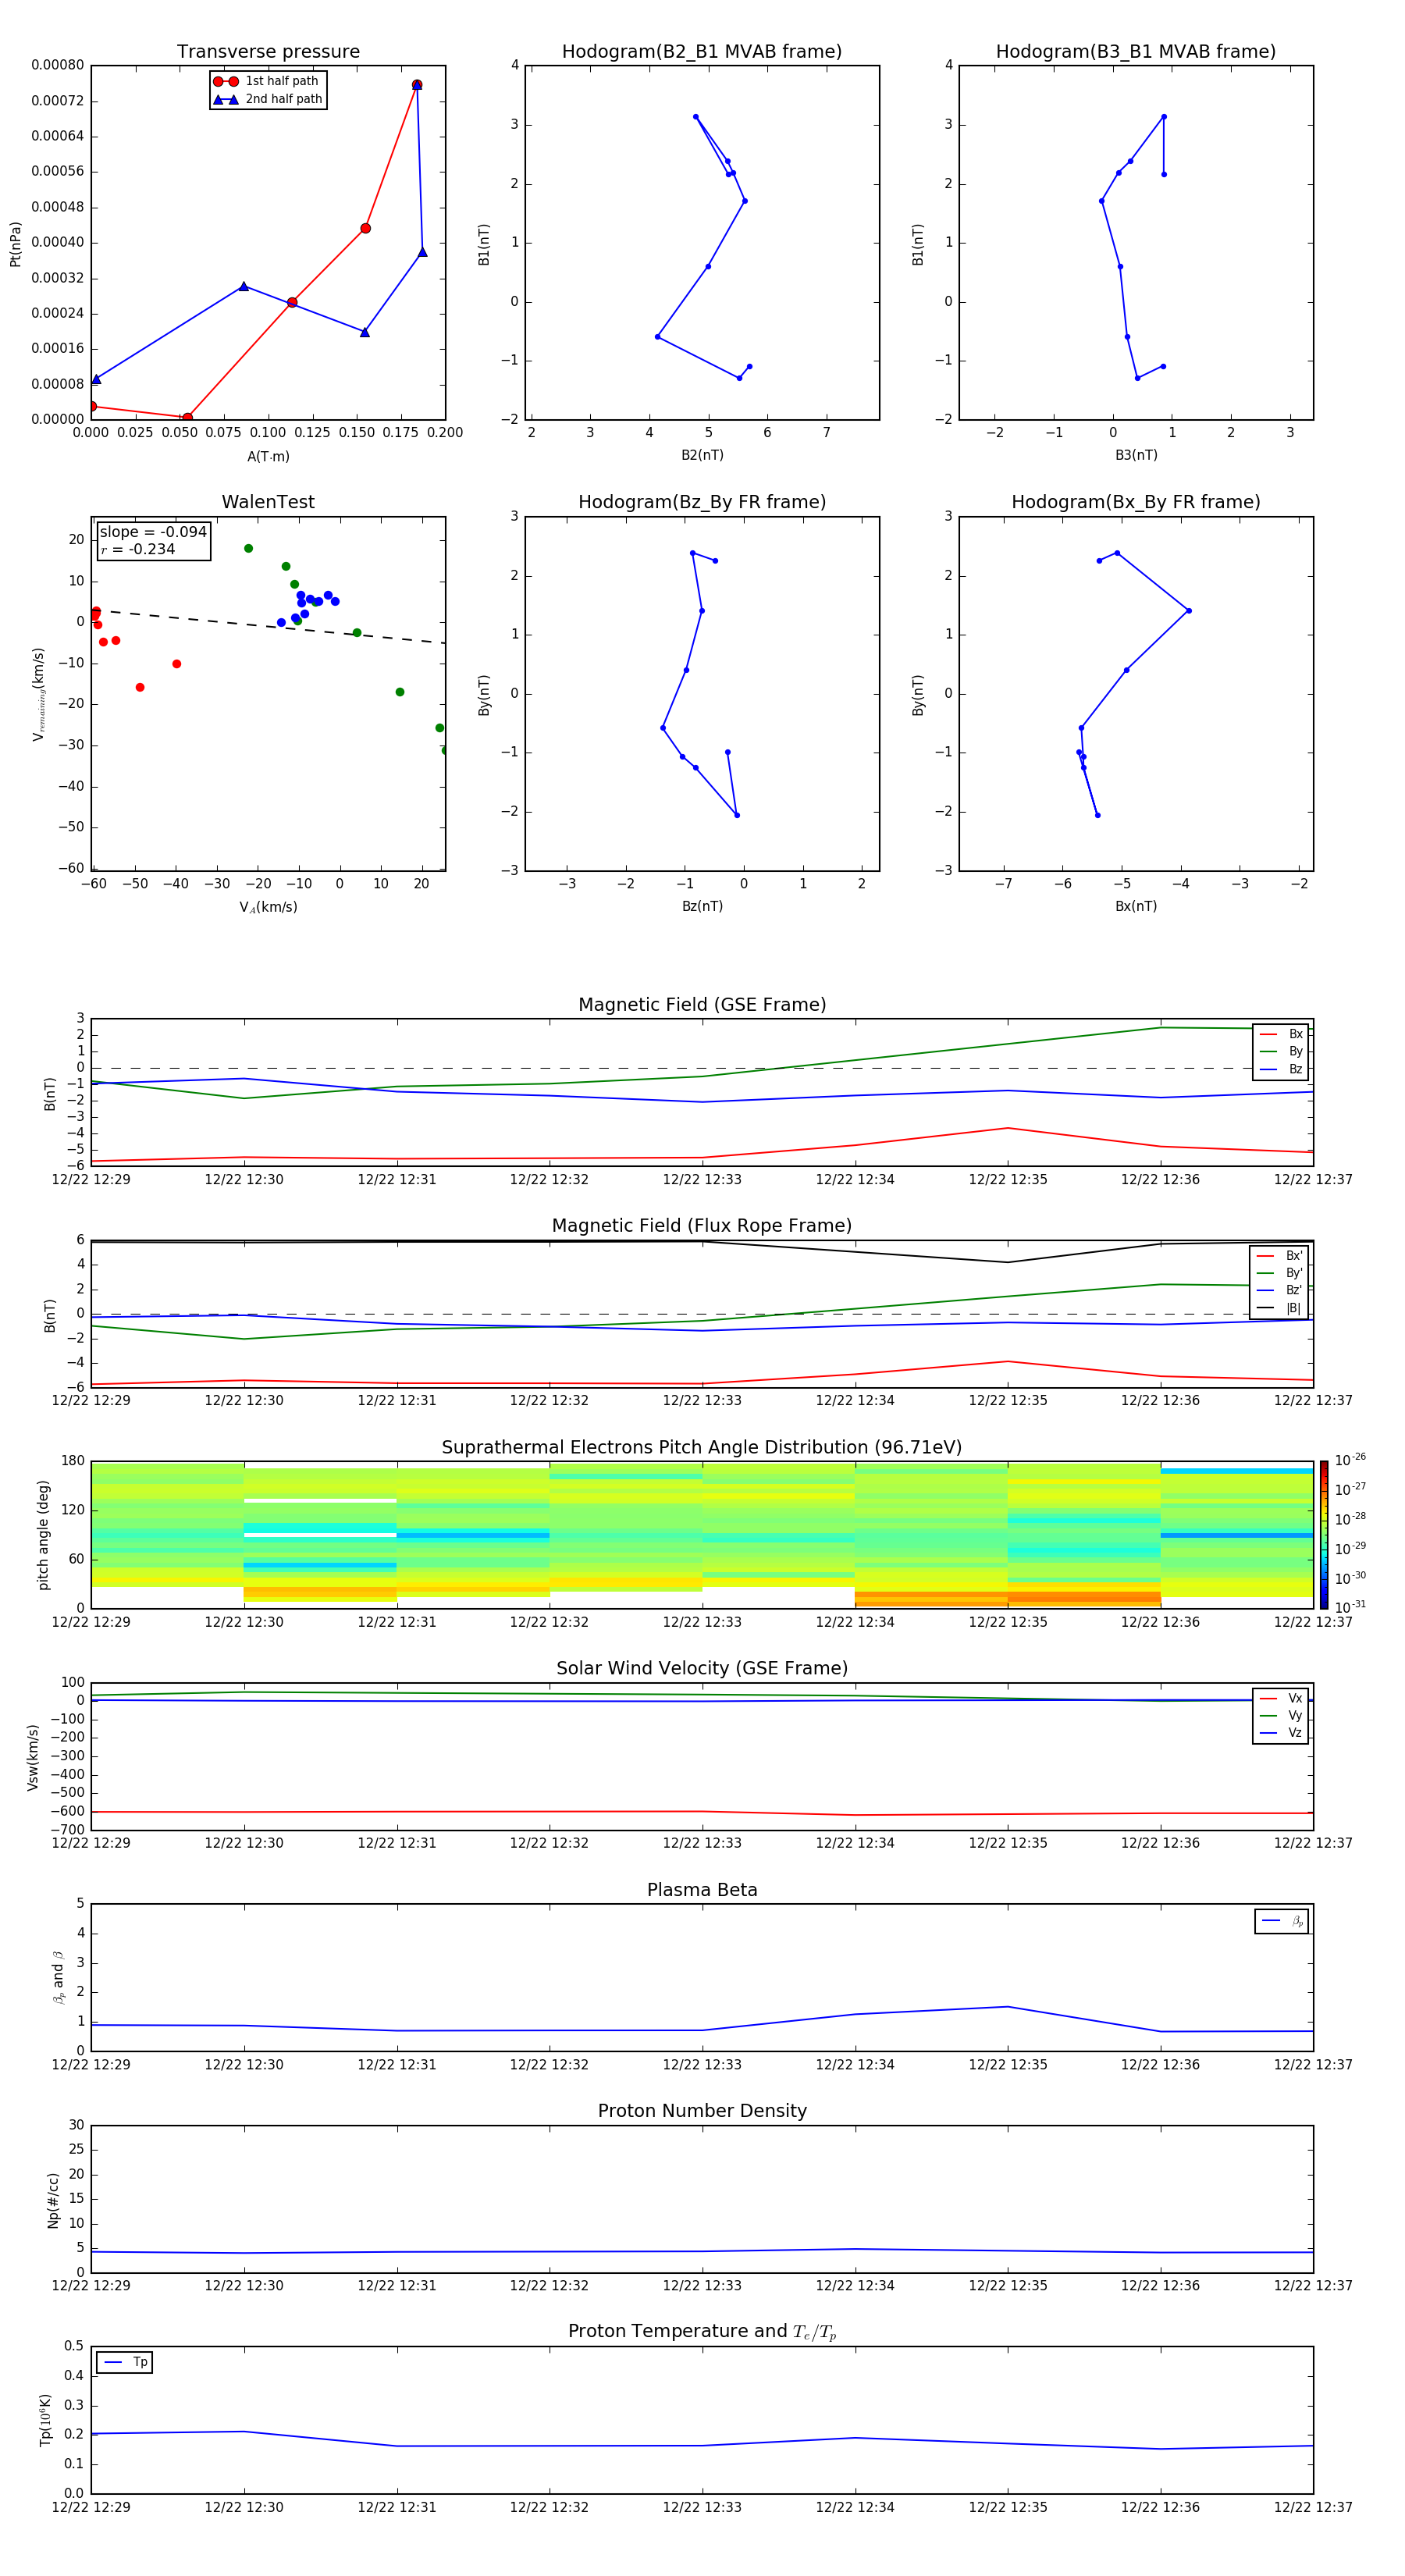Screen dimensions: 1405x2576
Task: Click the 'Bz(nT)' x-axis label
Action: coord(702,907)
